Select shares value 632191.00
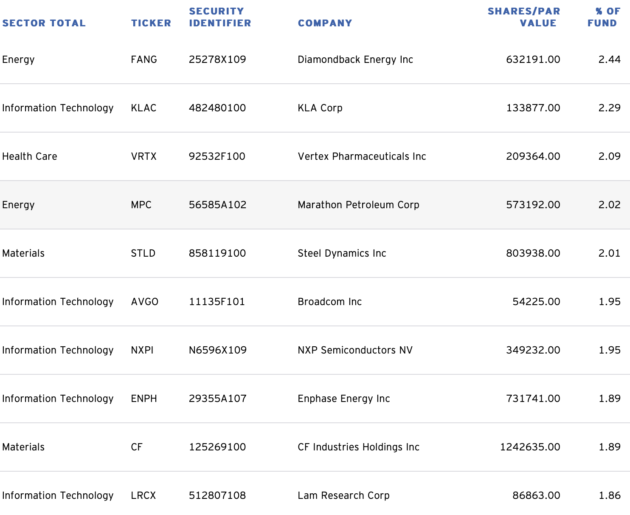 (x=533, y=59)
